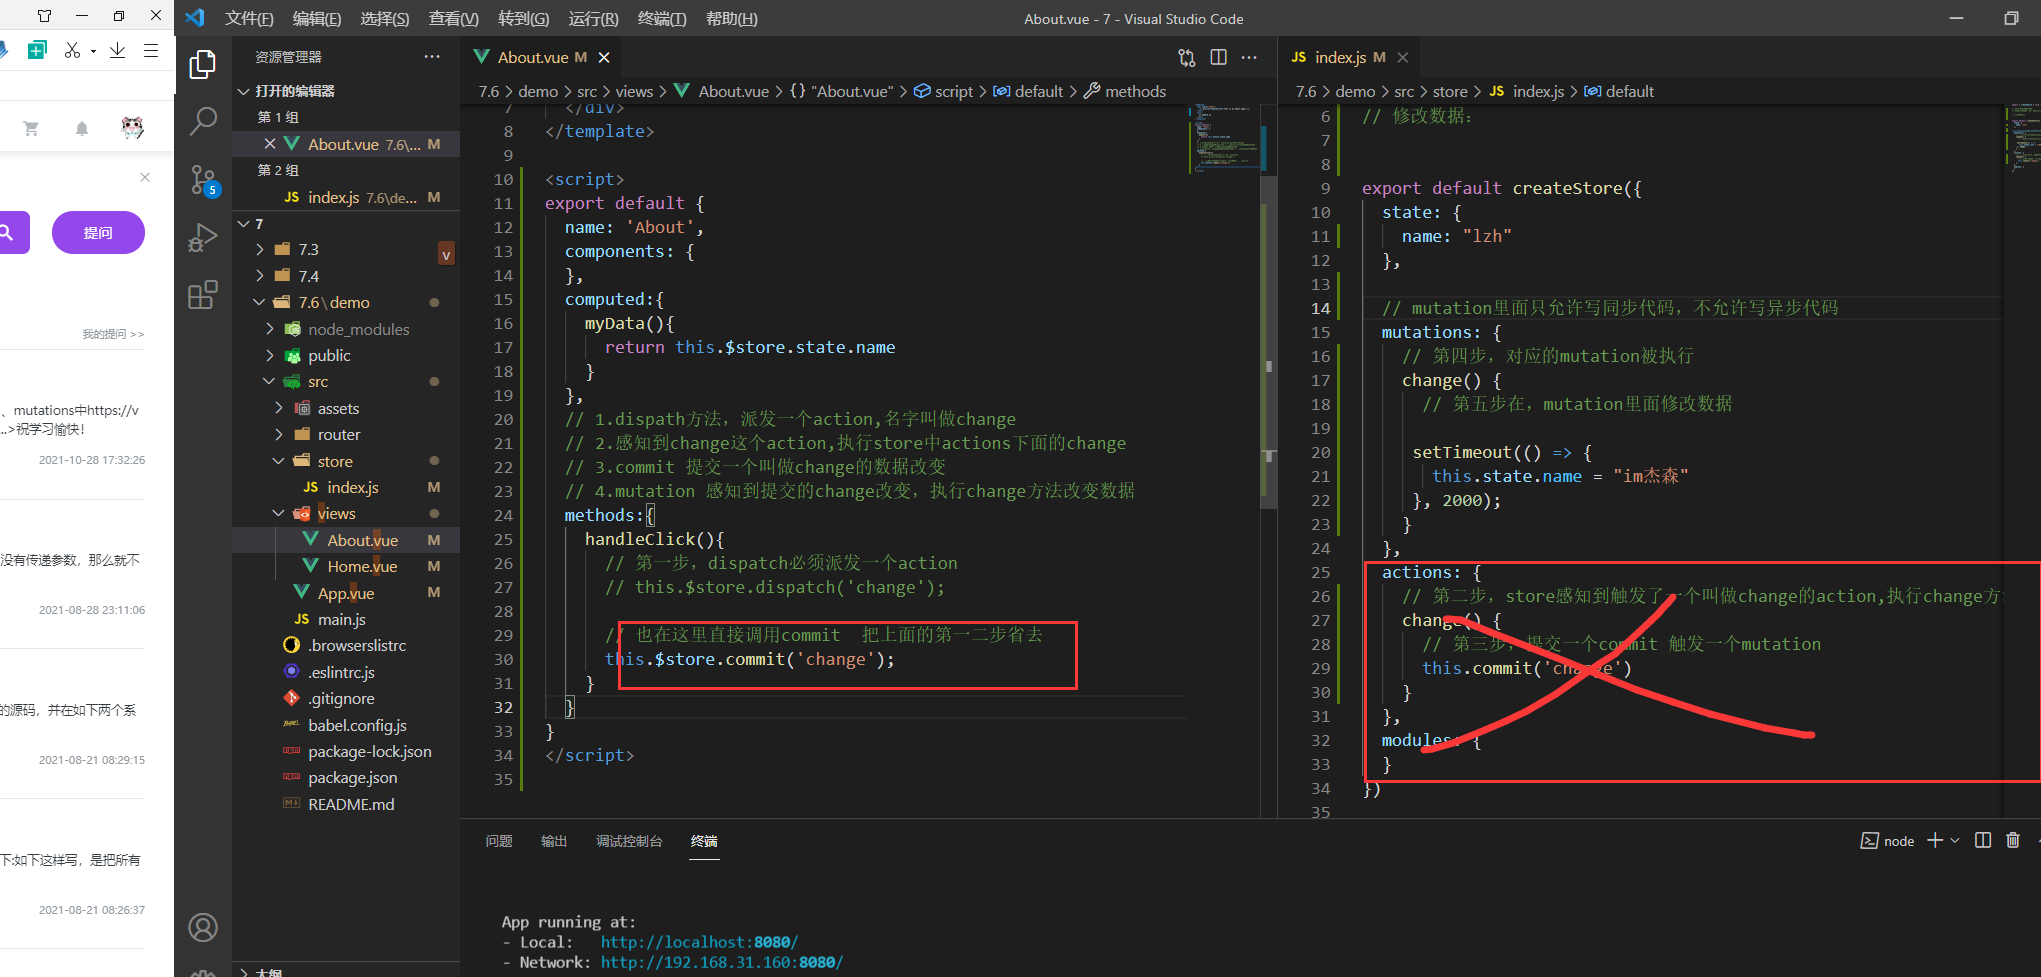This screenshot has width=2041, height=977.
Task: Click the node terminal label
Action: (1888, 841)
